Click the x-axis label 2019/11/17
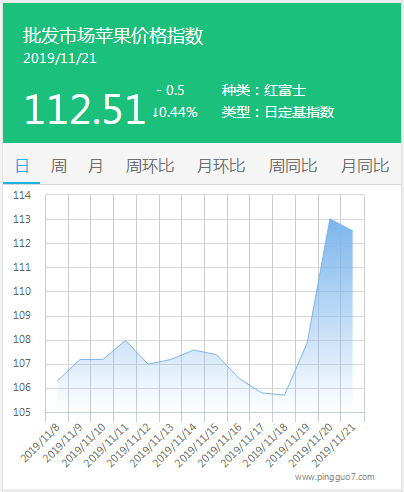Screen dimensions: 404x492 point(242,445)
